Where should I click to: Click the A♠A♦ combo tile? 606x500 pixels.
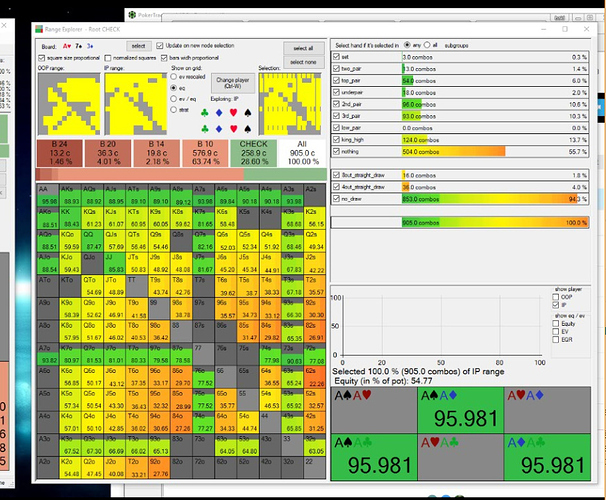[x=461, y=410]
